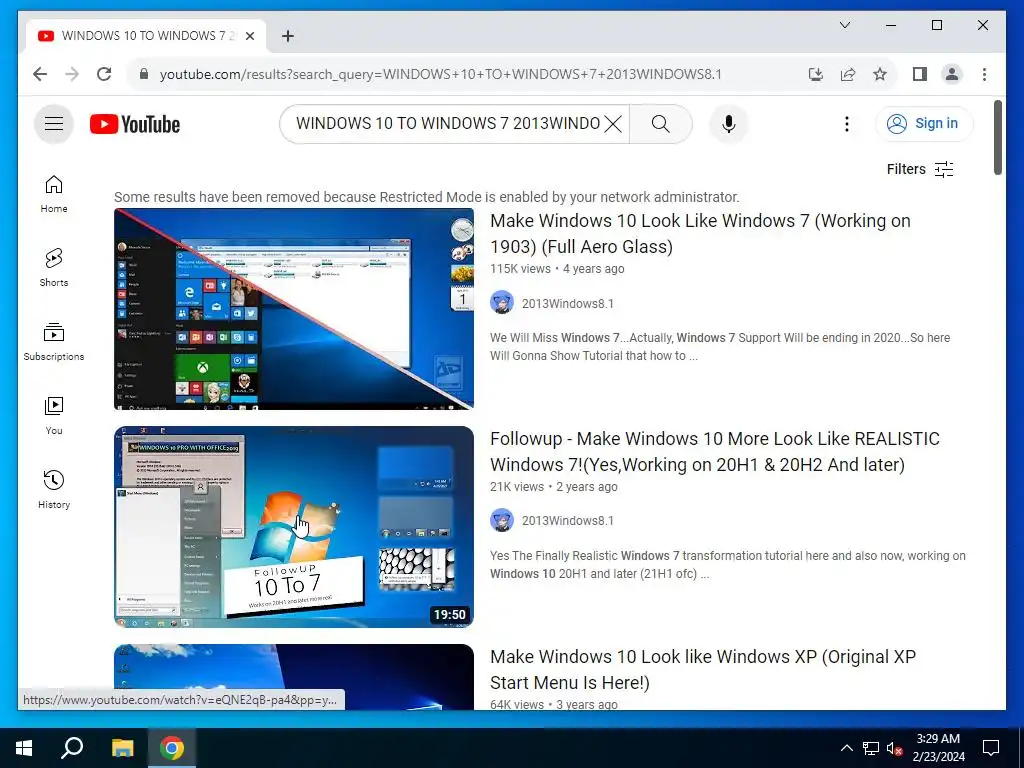Click the '115K views • 4 years ago' text
Screen dimensions: 1024x768
point(557,268)
